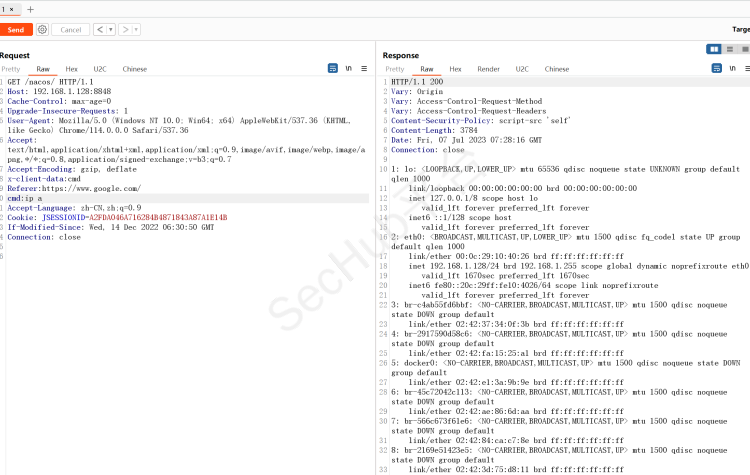
Task: Click the Send request button
Action: [x=15, y=30]
